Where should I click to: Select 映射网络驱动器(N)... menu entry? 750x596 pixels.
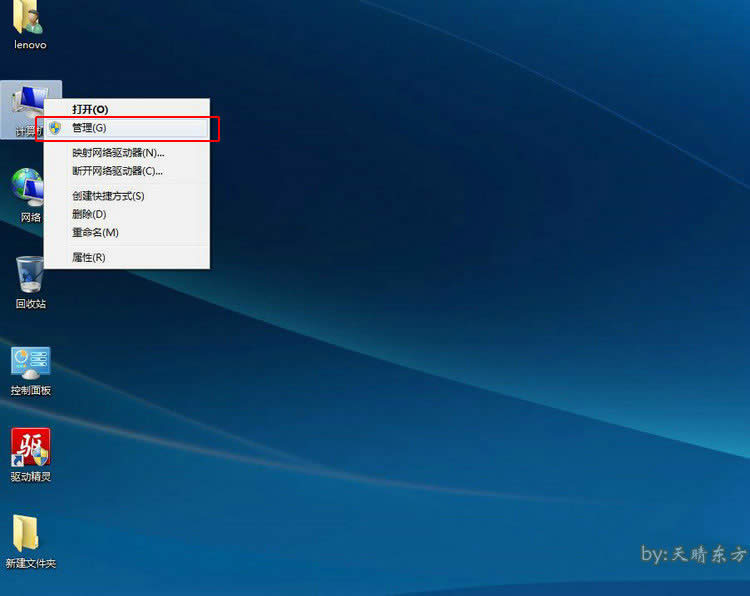tap(118, 153)
